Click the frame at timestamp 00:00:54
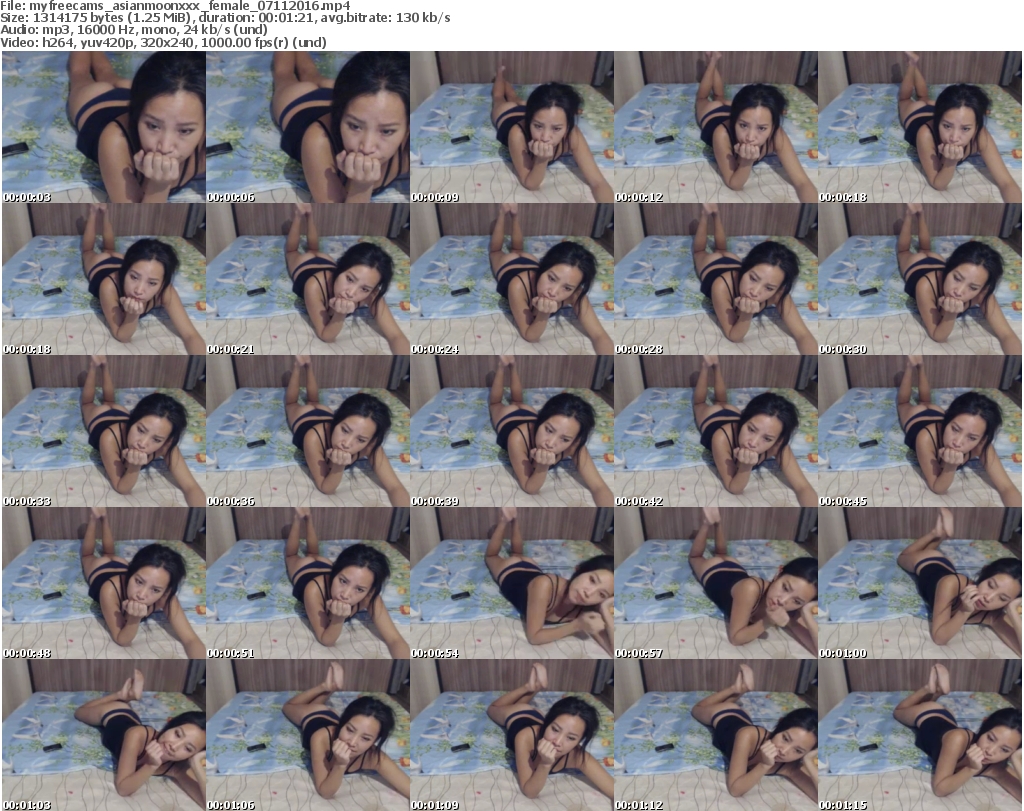1024x811 pixels. coord(511,583)
